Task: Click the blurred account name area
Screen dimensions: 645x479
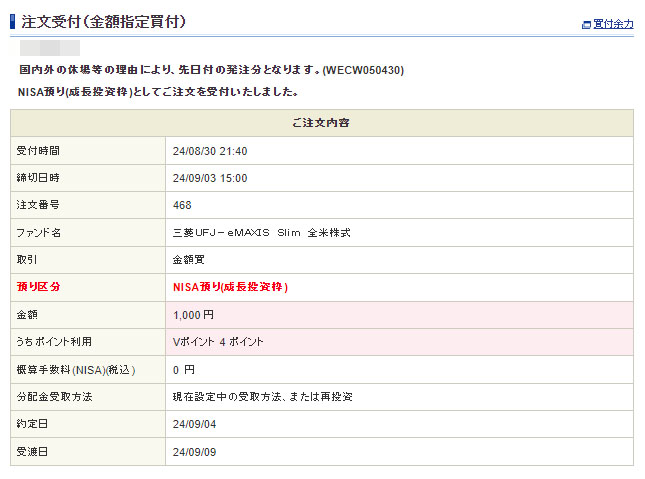Action: click(50, 48)
